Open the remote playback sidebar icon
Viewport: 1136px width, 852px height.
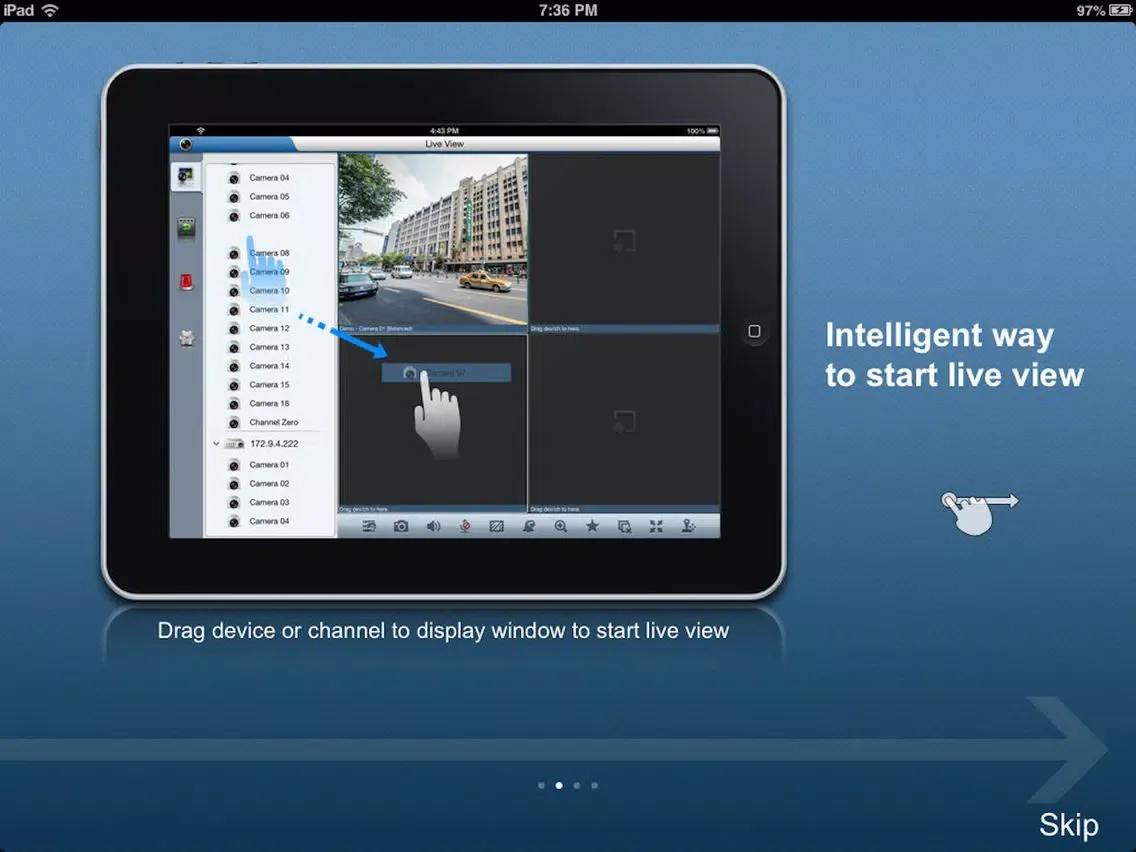tap(186, 228)
